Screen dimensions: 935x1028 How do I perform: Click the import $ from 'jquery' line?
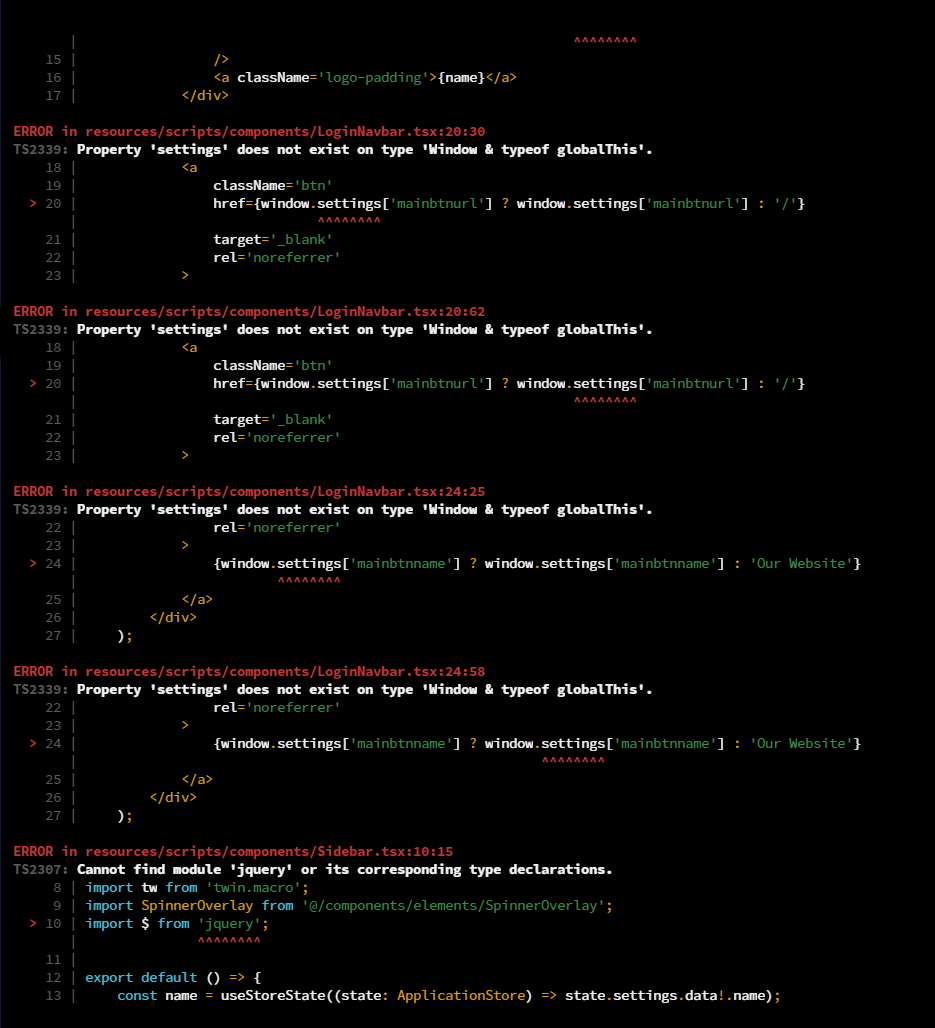[x=177, y=924]
